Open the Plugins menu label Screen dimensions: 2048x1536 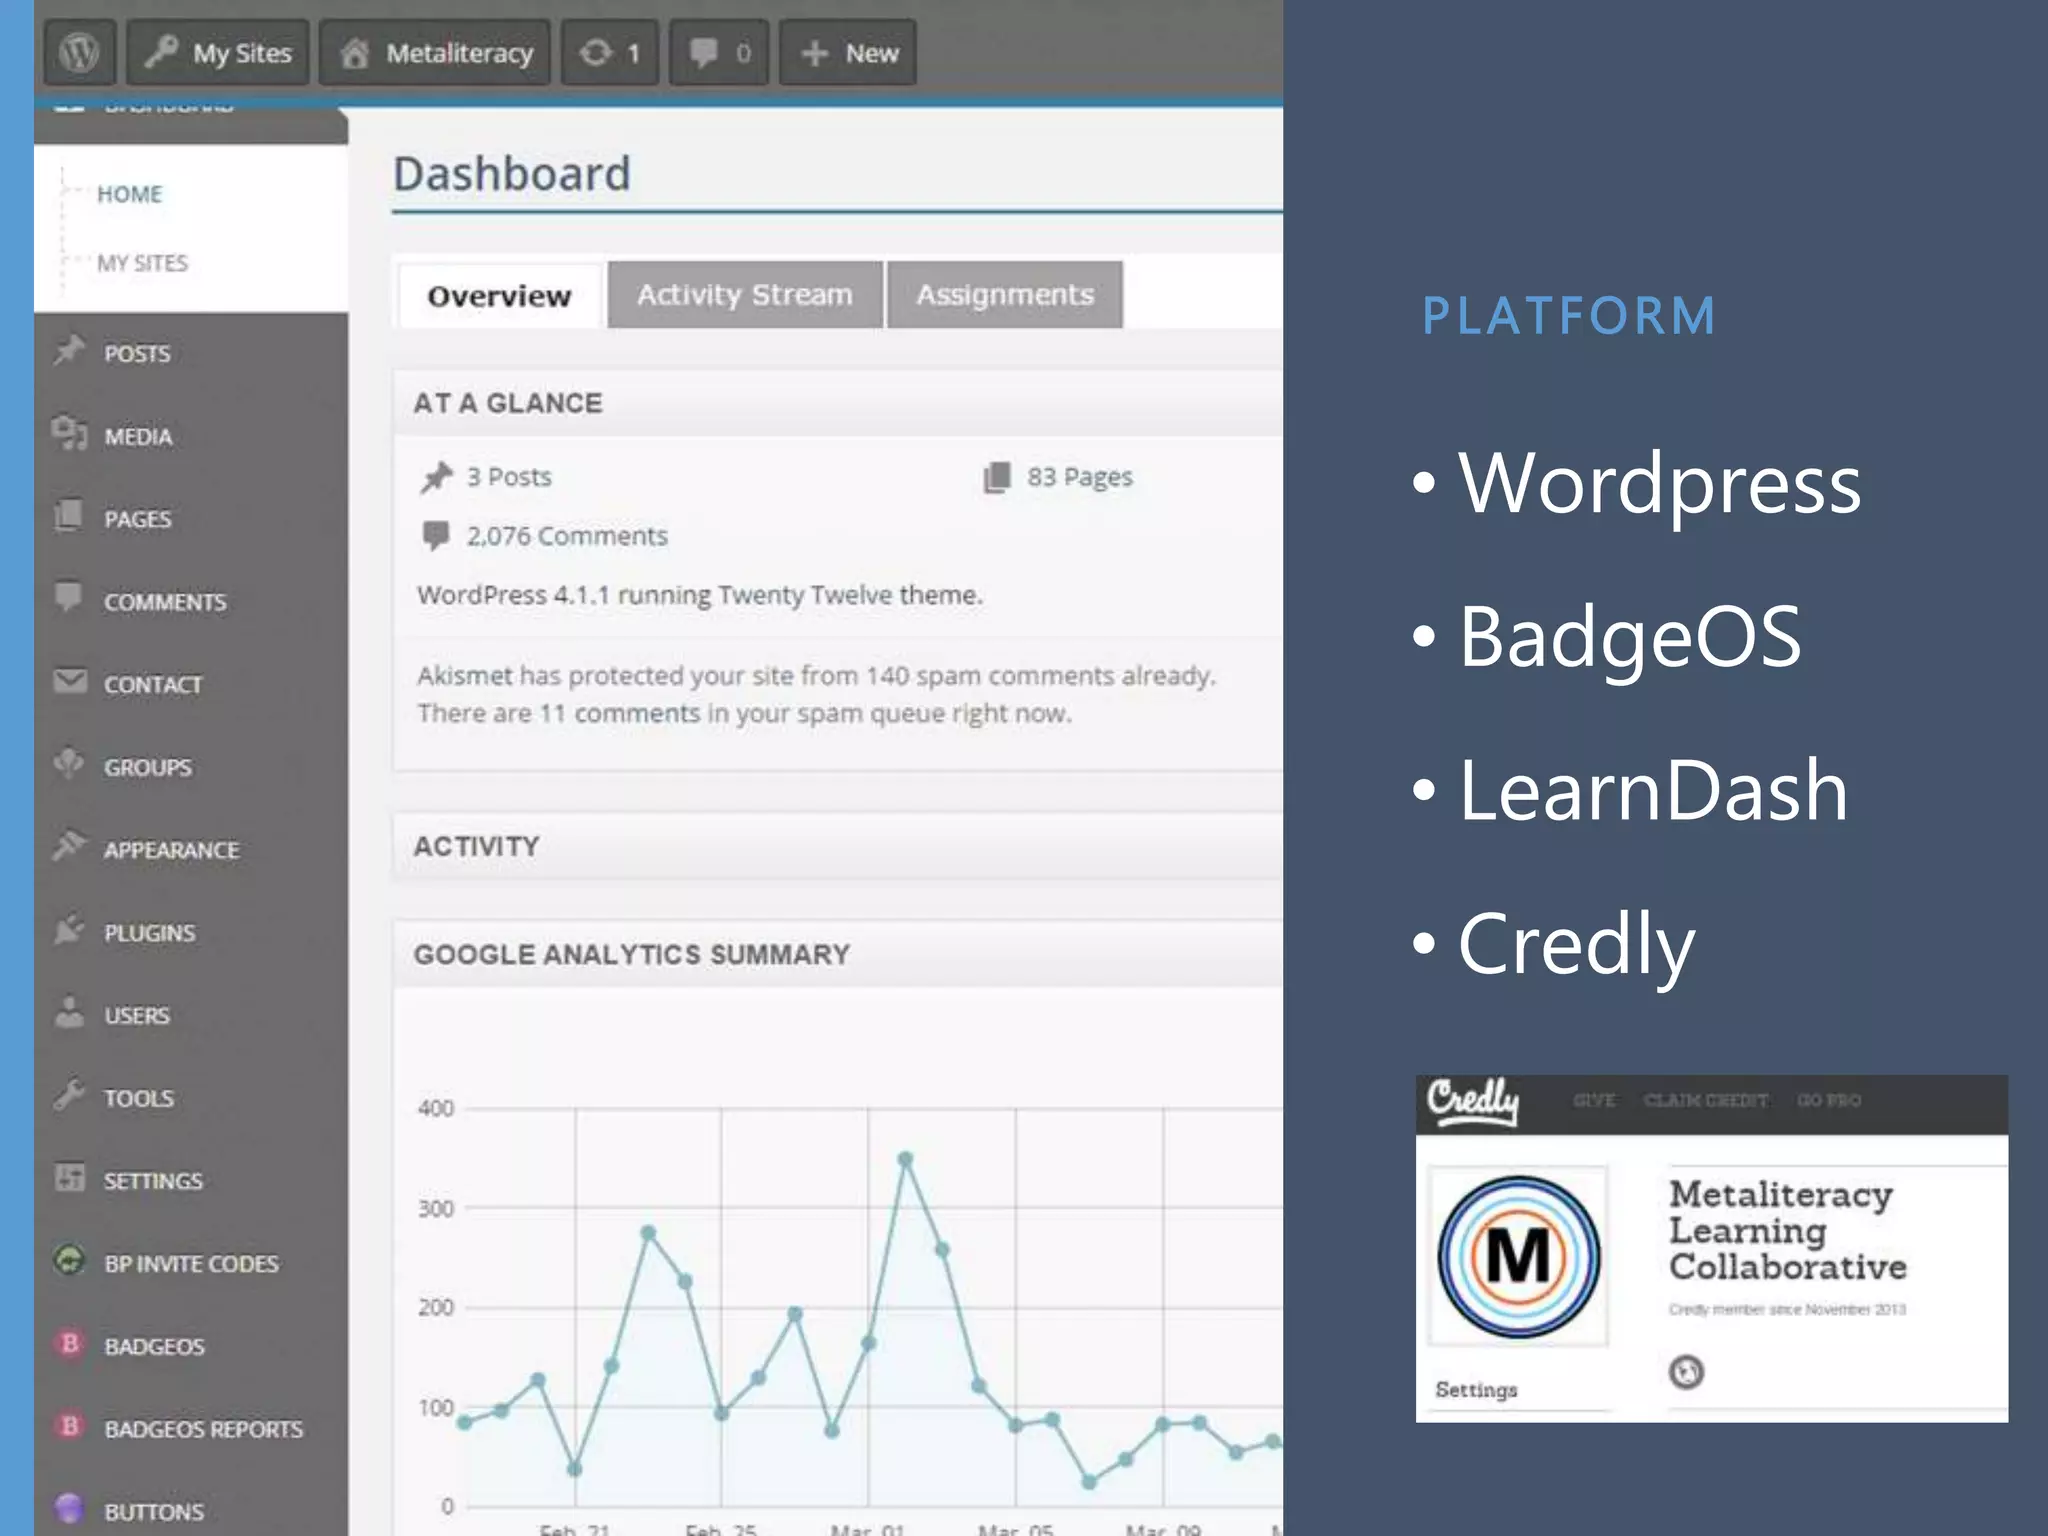click(x=150, y=933)
